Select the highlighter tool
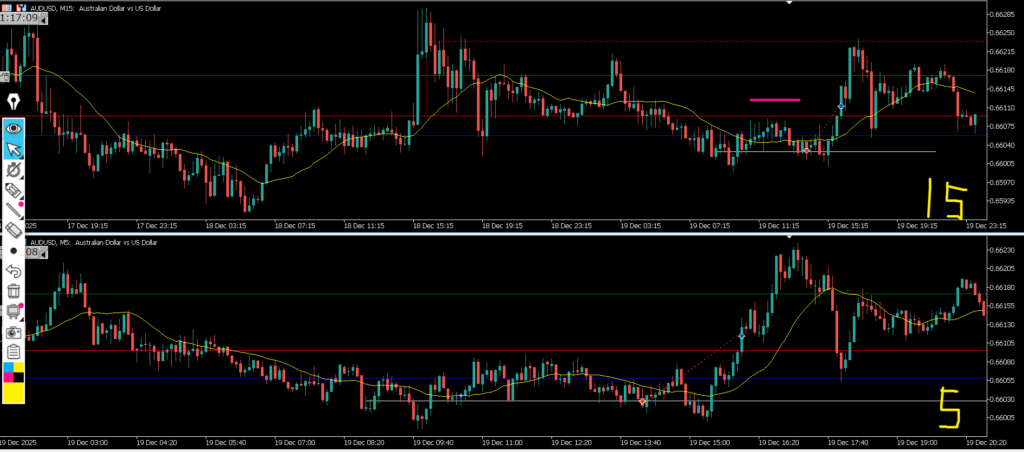 click(14, 190)
